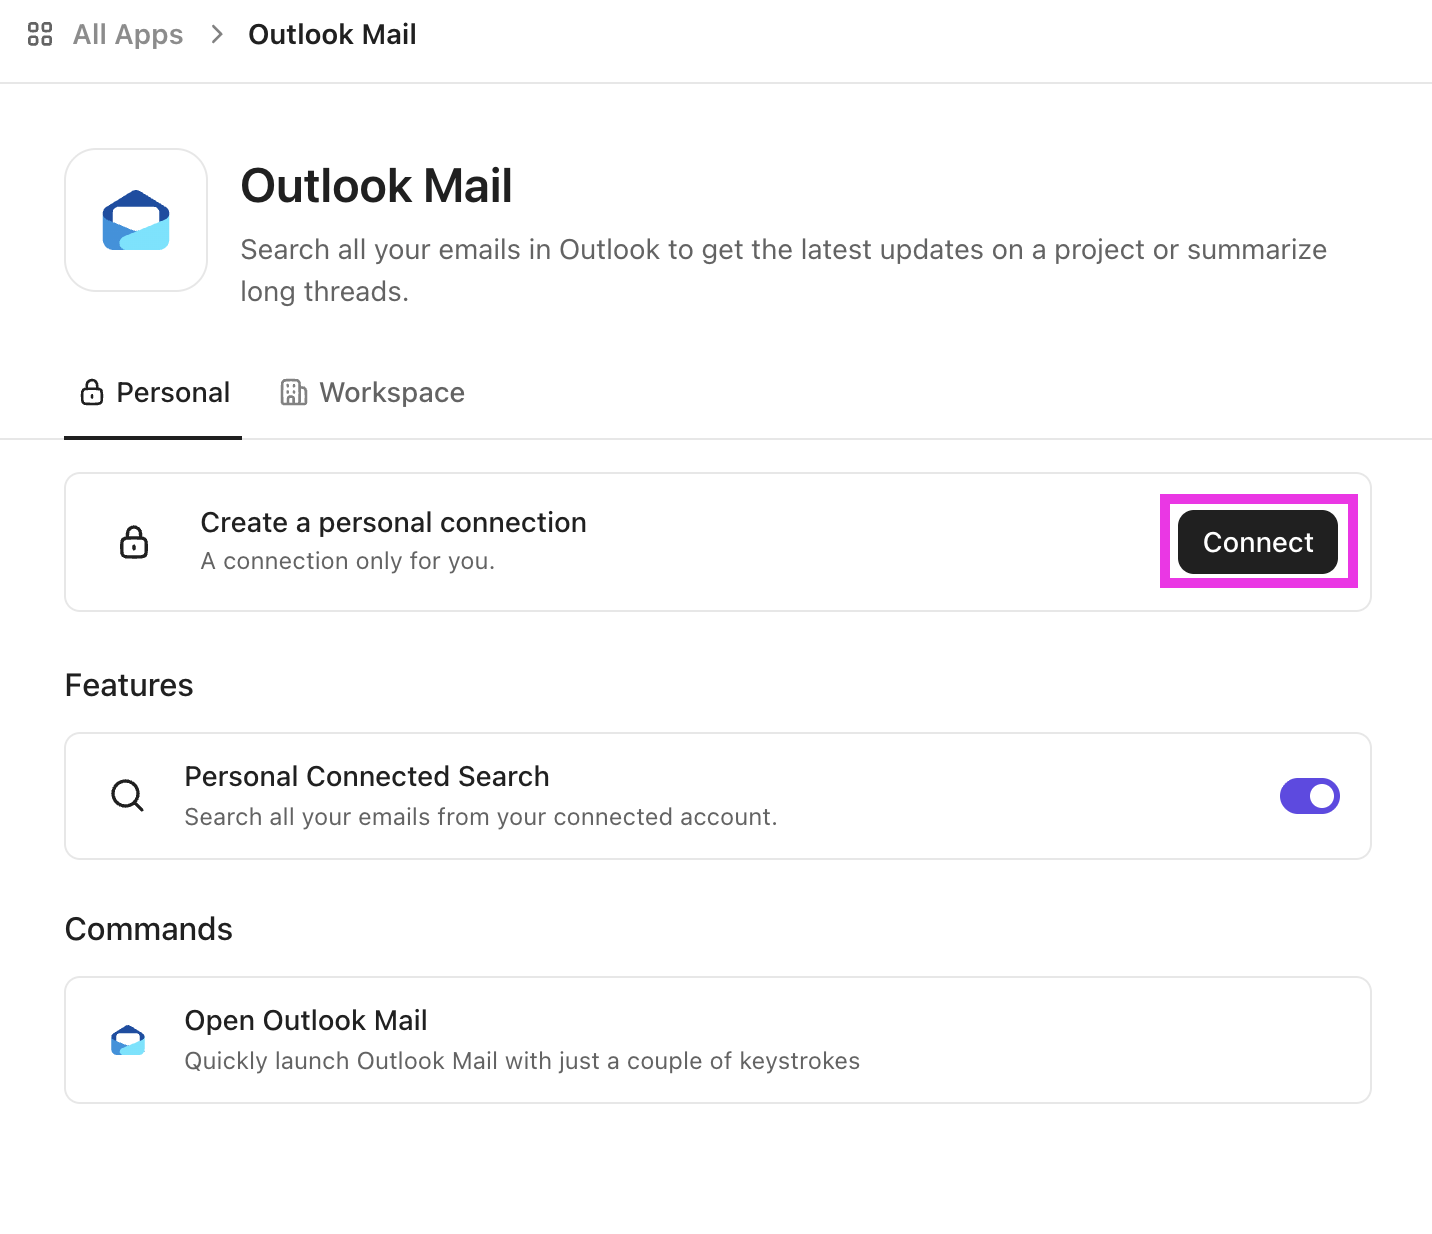Select the magnifying glass search icon
The image size is (1432, 1234).
tap(127, 796)
